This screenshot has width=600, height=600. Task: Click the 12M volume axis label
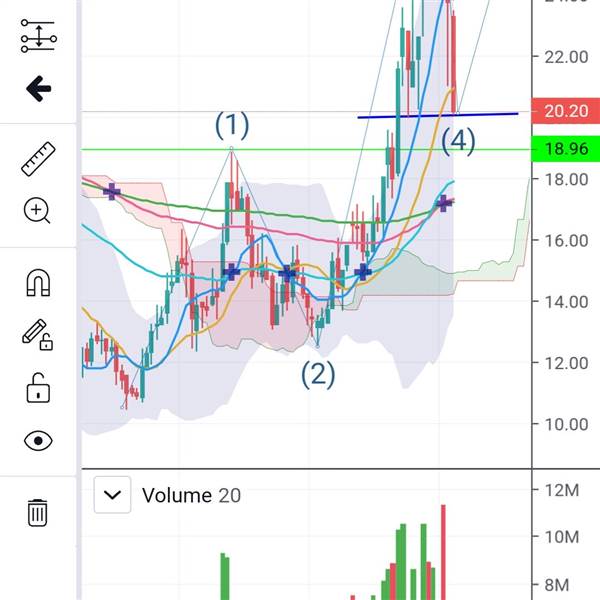click(562, 491)
